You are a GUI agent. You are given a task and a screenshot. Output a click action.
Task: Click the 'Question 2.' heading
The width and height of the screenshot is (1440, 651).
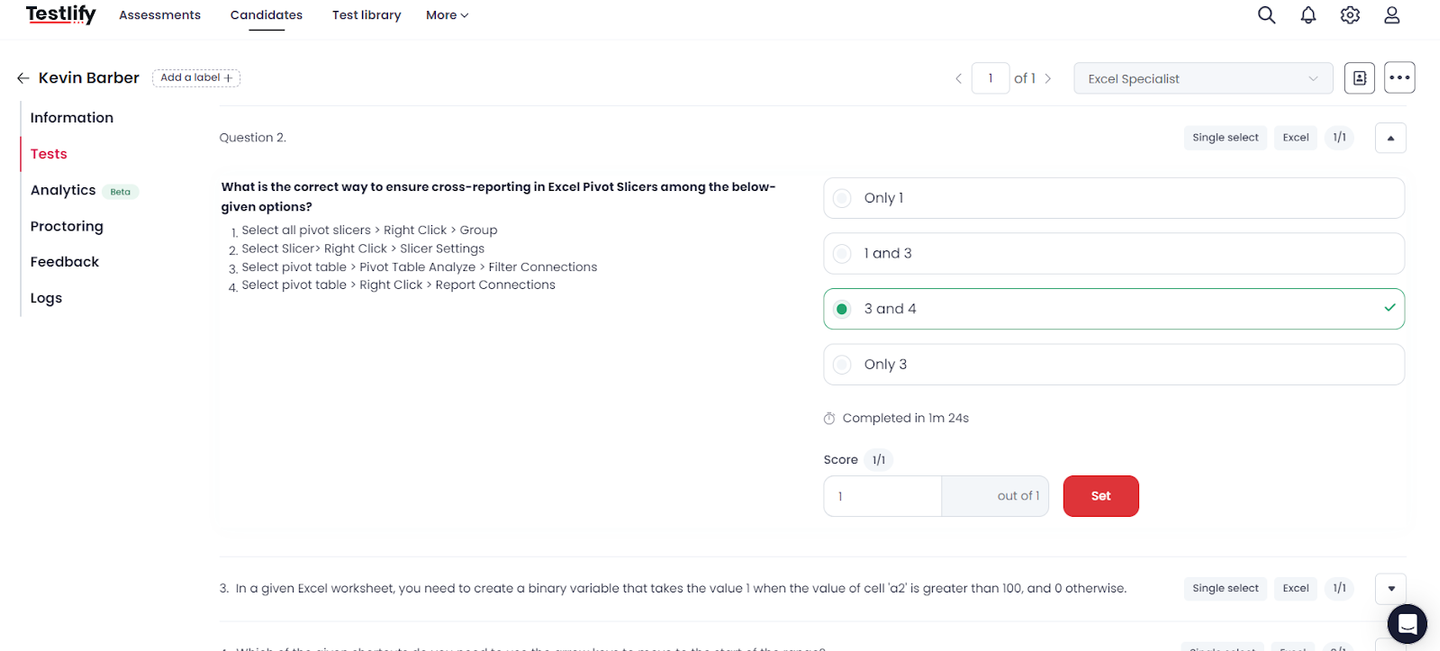[x=253, y=138]
